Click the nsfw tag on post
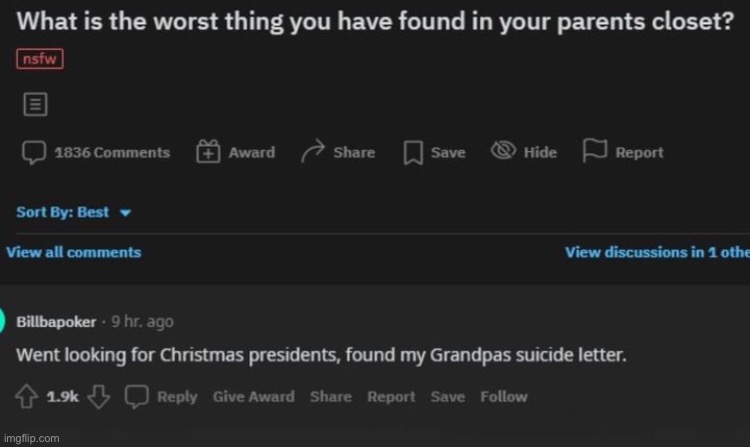 pyautogui.click(x=41, y=60)
